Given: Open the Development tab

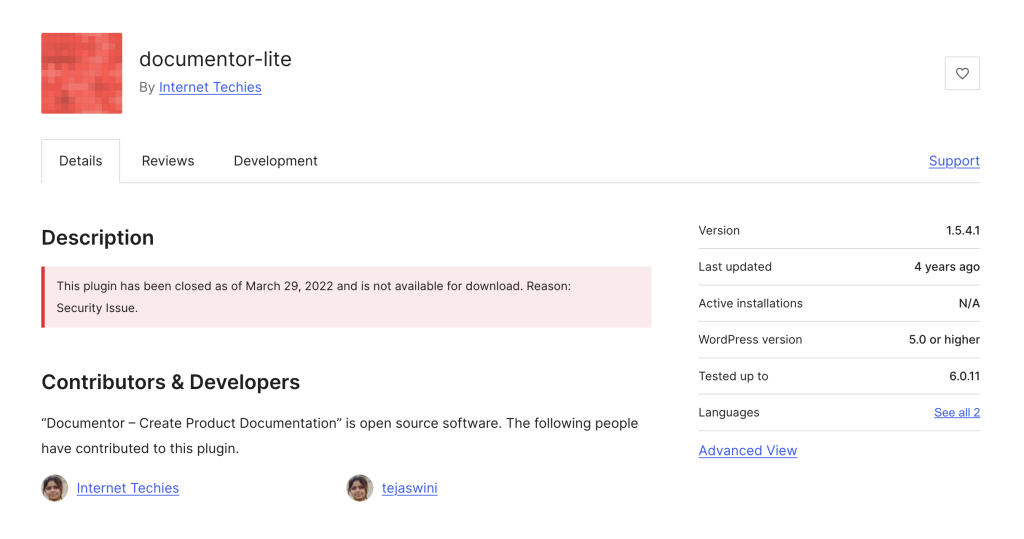Looking at the screenshot, I should pyautogui.click(x=275, y=161).
